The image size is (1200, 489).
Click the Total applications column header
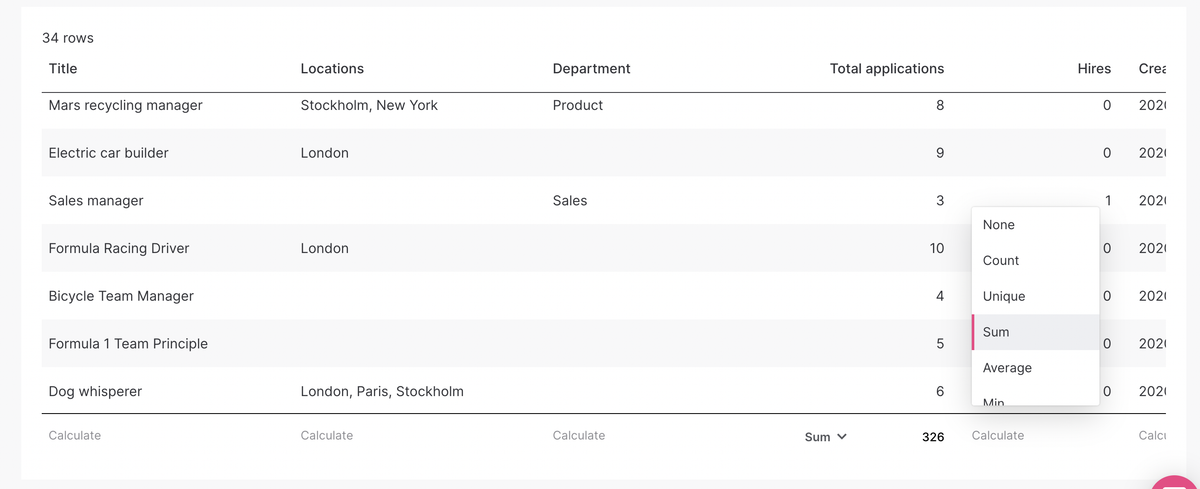click(x=886, y=69)
